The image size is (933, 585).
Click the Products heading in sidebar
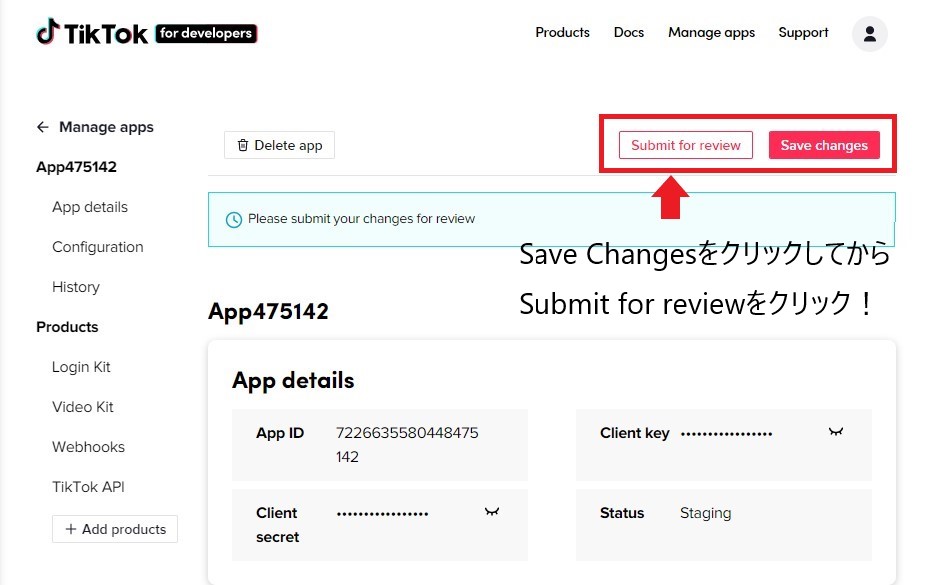(67, 327)
